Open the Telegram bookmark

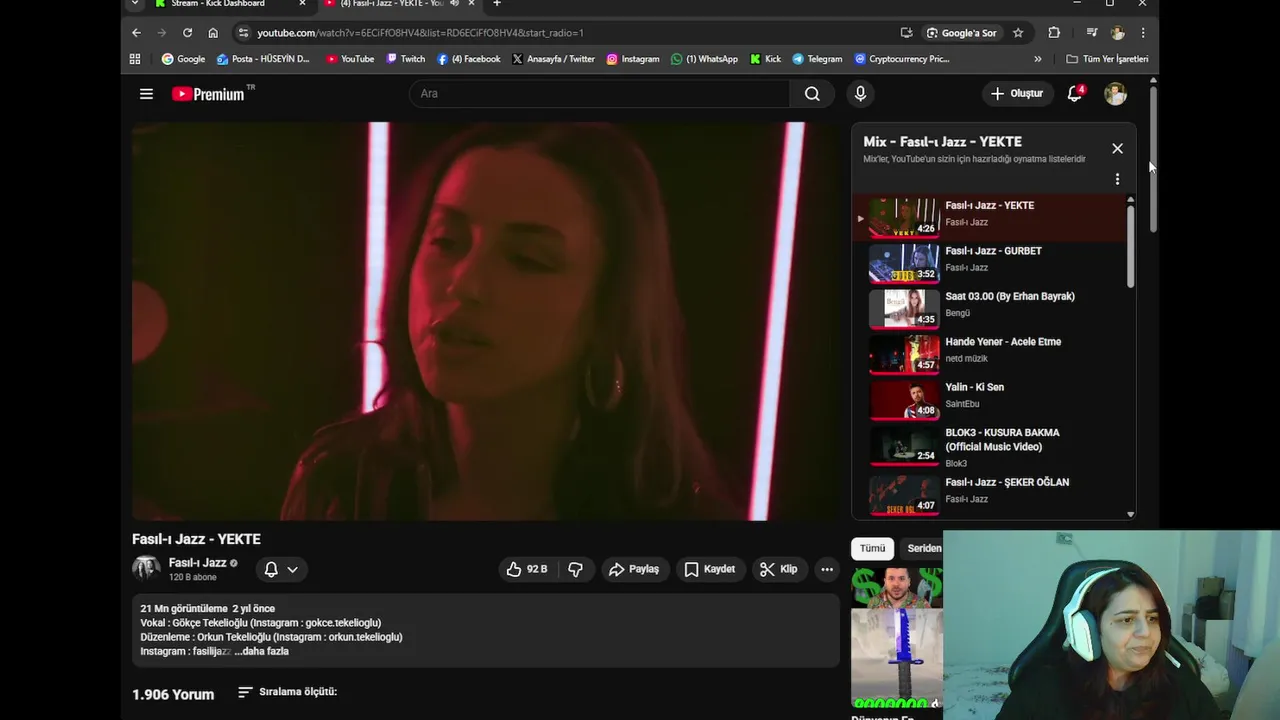coord(817,59)
